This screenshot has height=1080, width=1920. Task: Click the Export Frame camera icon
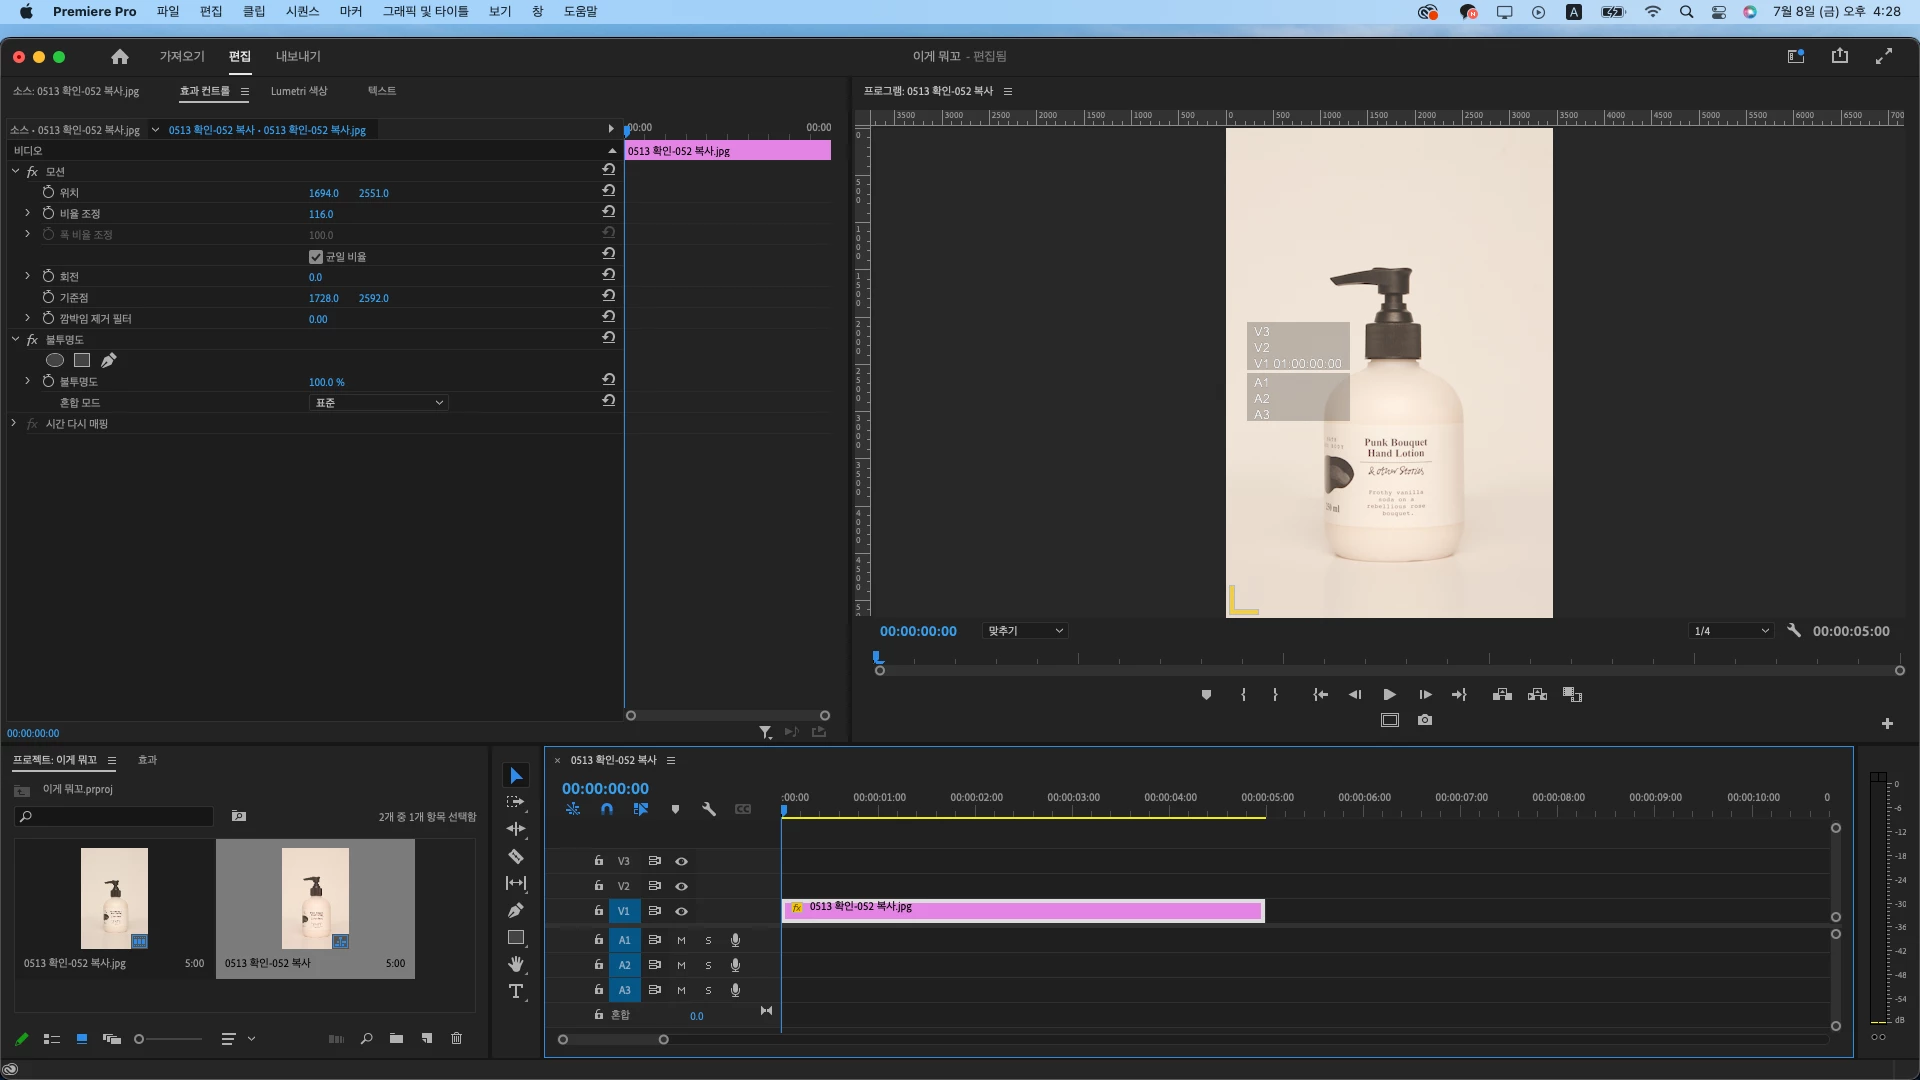1425,720
